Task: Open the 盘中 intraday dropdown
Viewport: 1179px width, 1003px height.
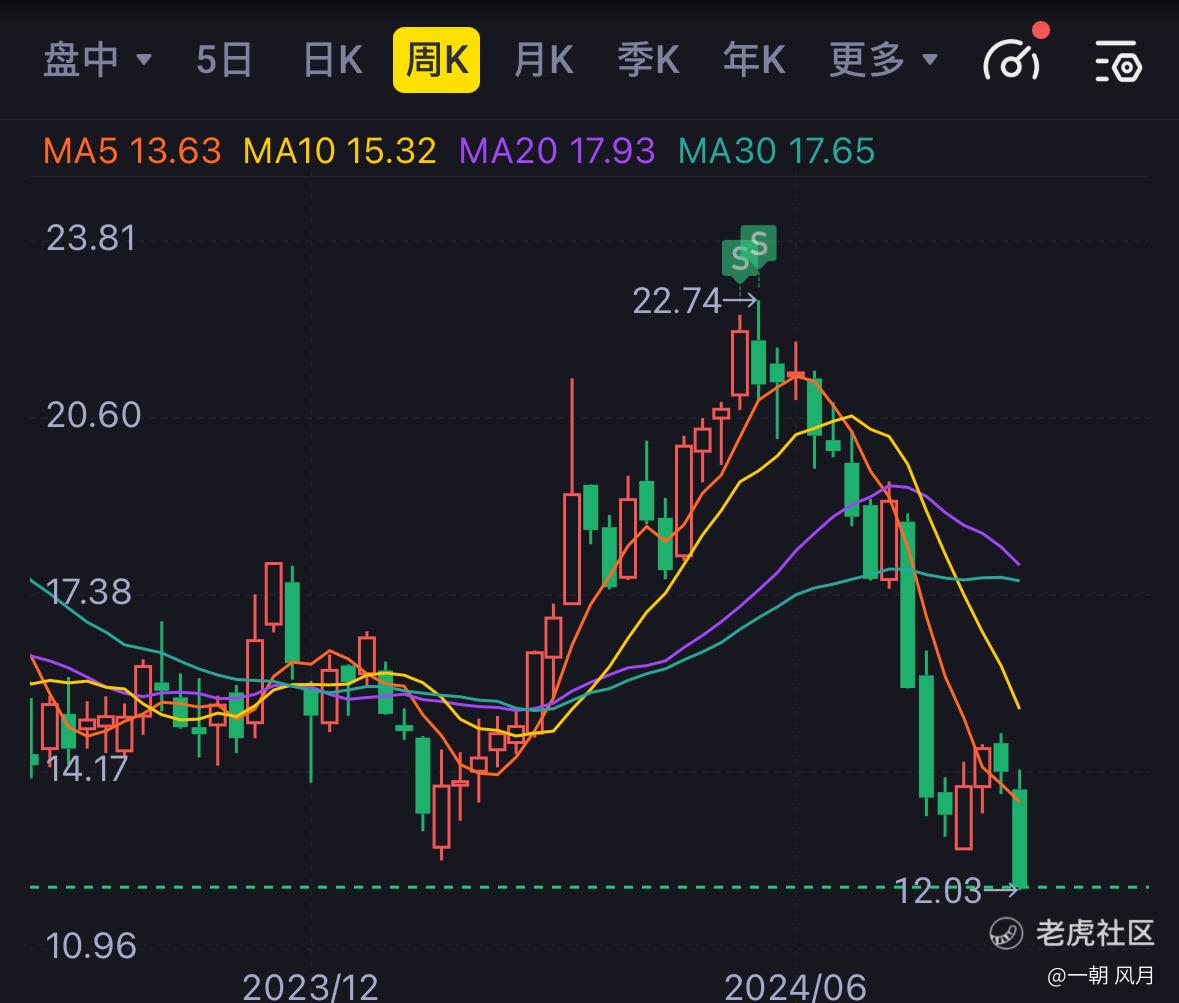Action: click(97, 59)
